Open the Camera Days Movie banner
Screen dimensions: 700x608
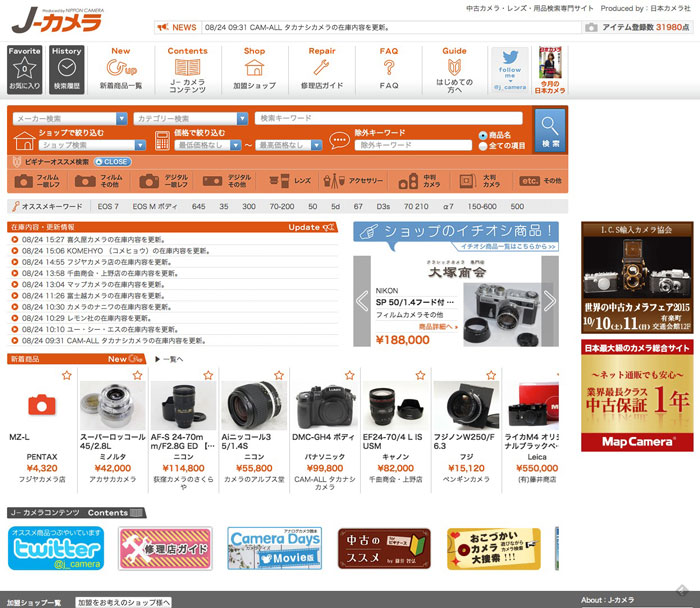pyautogui.click(x=275, y=549)
